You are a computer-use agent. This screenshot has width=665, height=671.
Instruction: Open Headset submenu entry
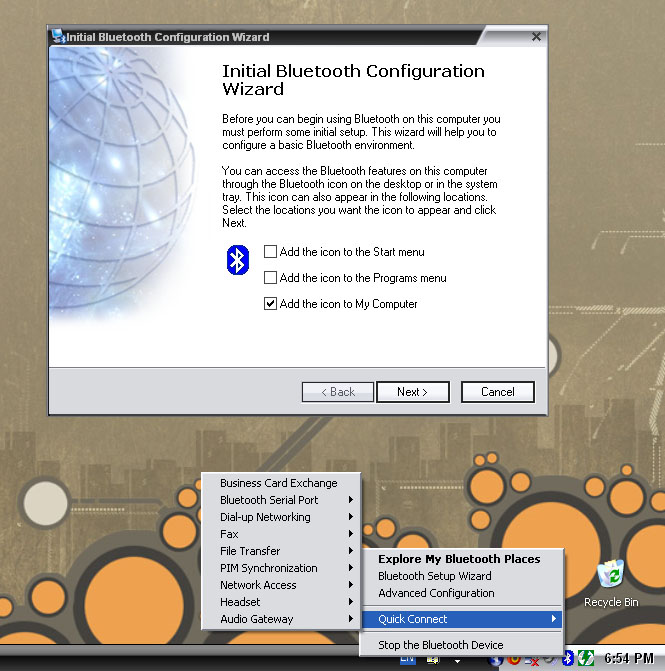pos(281,602)
